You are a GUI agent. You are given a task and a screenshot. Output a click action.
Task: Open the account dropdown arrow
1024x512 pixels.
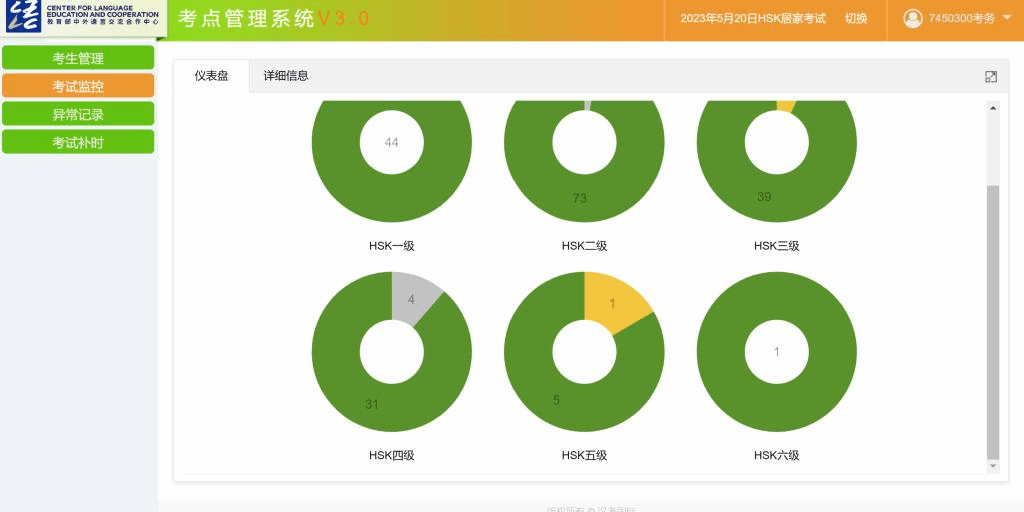(1006, 18)
